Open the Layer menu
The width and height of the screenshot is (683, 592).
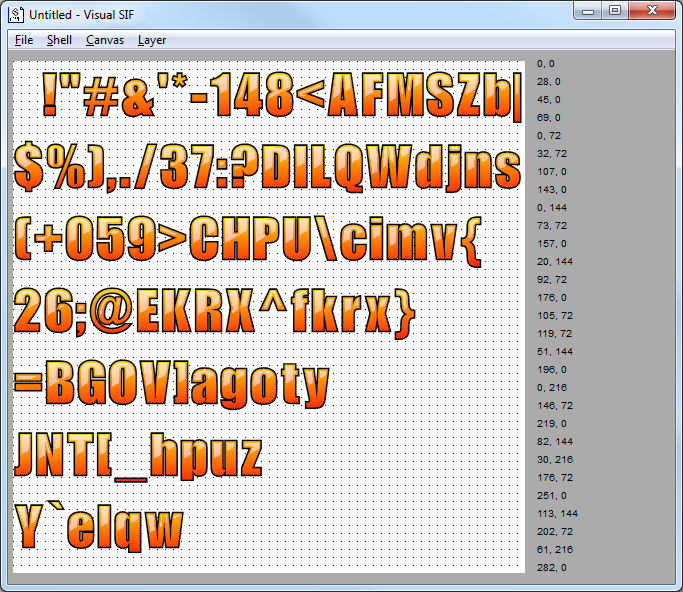(152, 40)
